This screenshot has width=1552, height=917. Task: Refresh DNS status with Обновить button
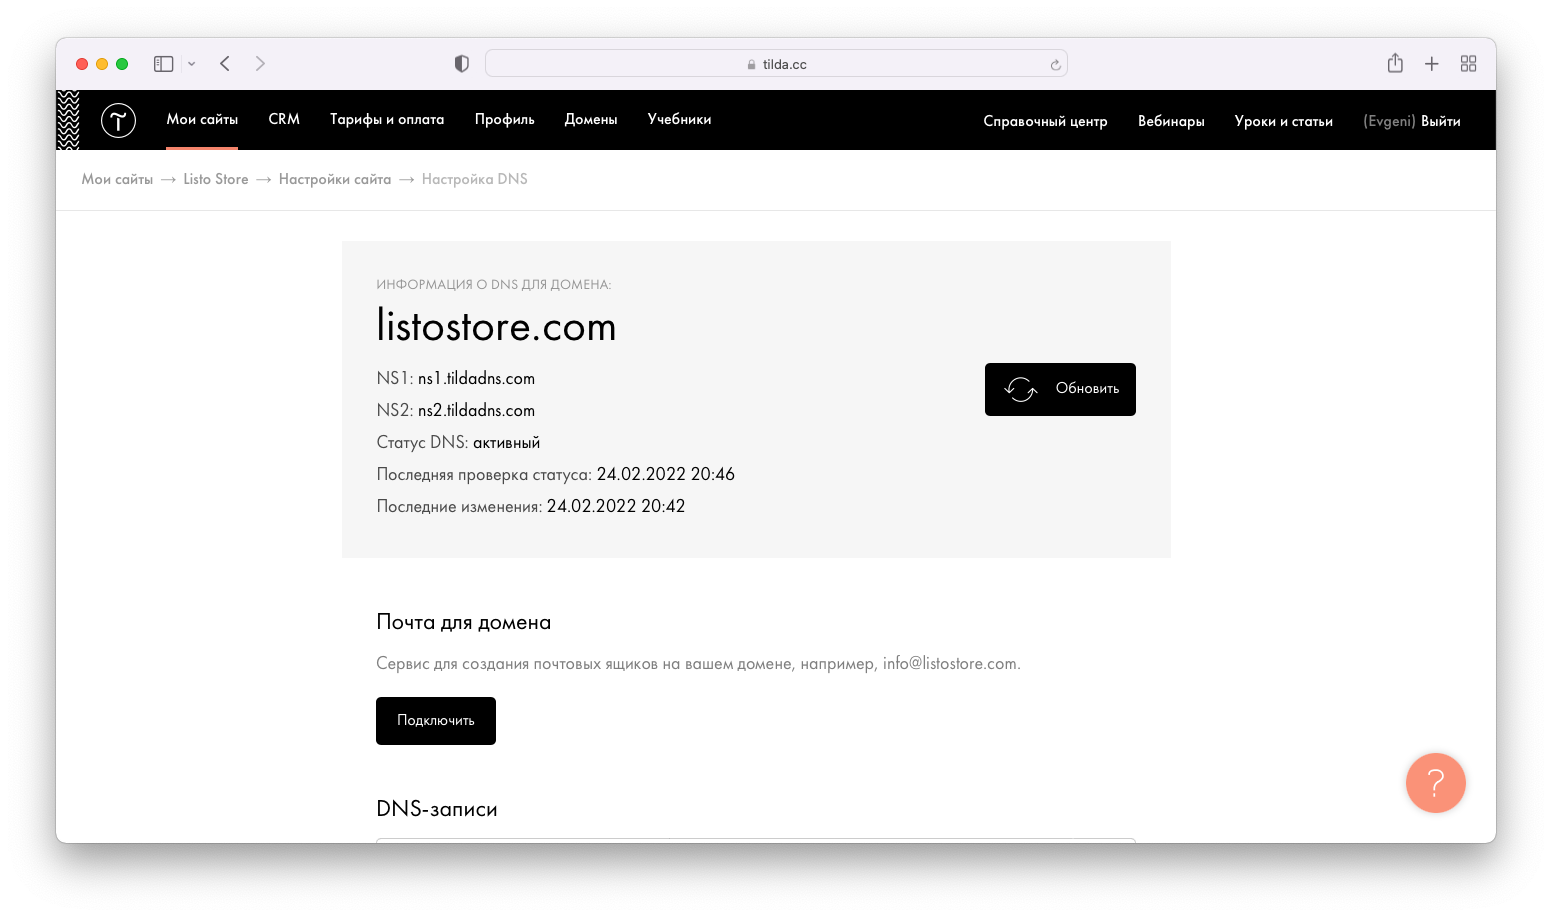click(1060, 389)
